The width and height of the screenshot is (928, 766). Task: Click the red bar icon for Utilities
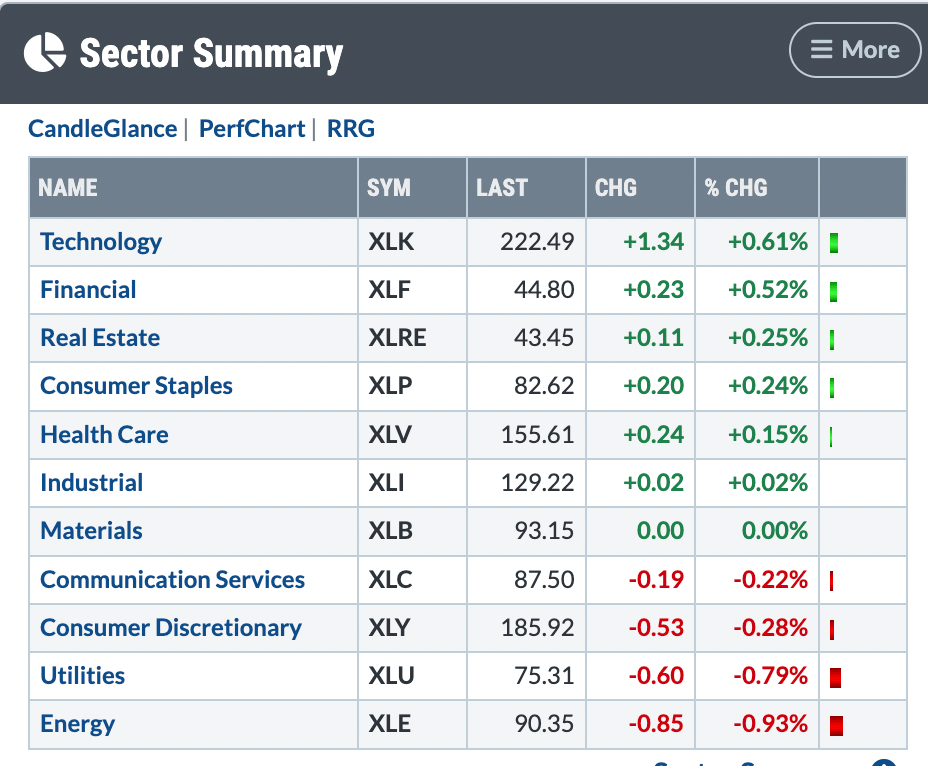pyautogui.click(x=835, y=677)
